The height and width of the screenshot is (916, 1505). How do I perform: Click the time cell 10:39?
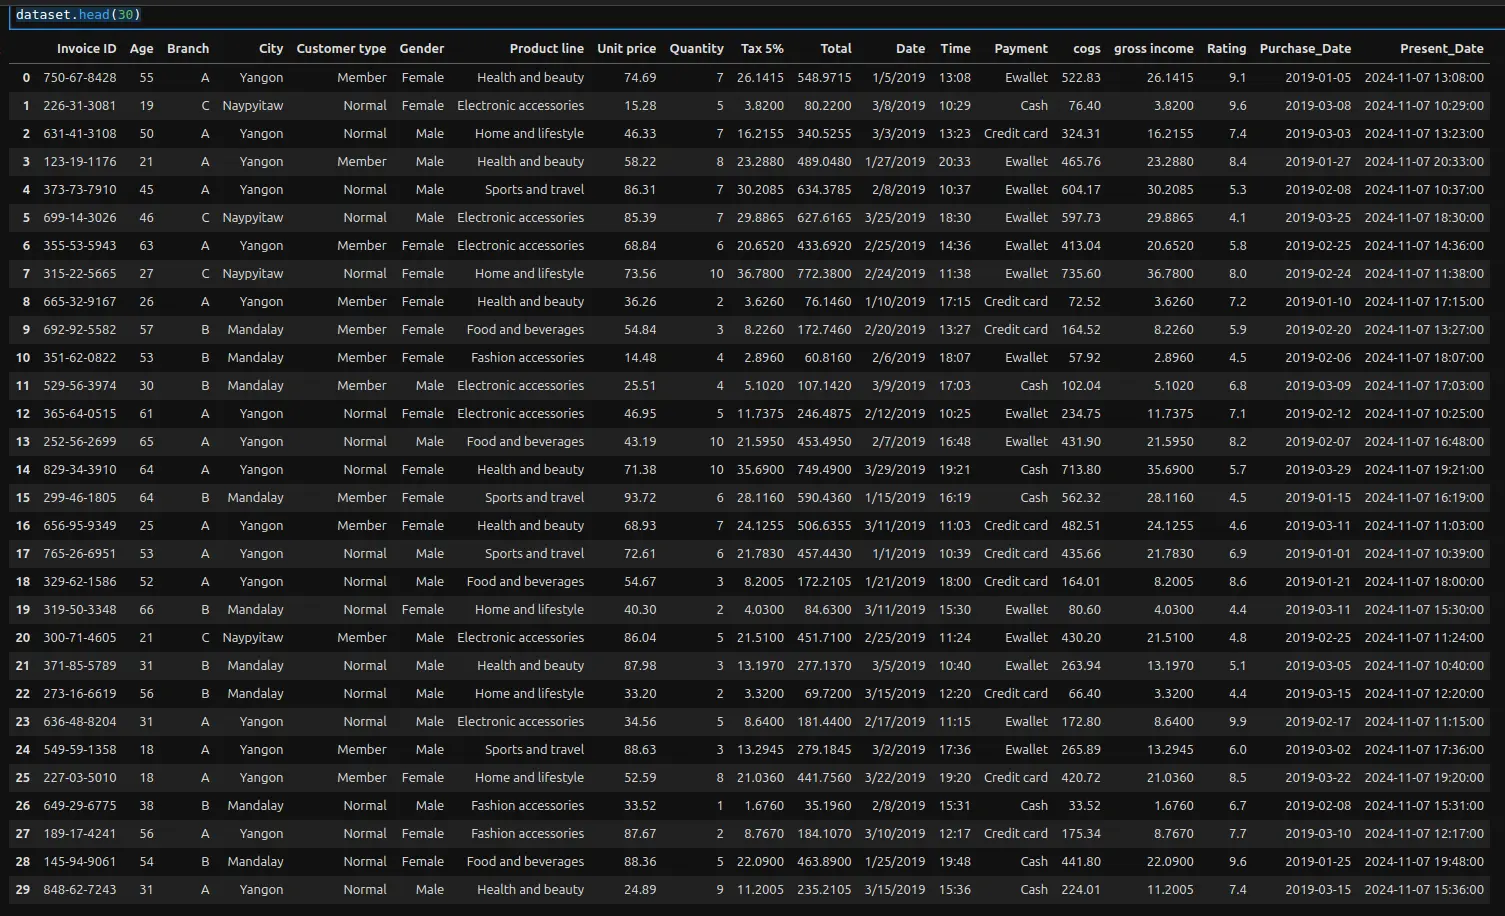click(955, 553)
